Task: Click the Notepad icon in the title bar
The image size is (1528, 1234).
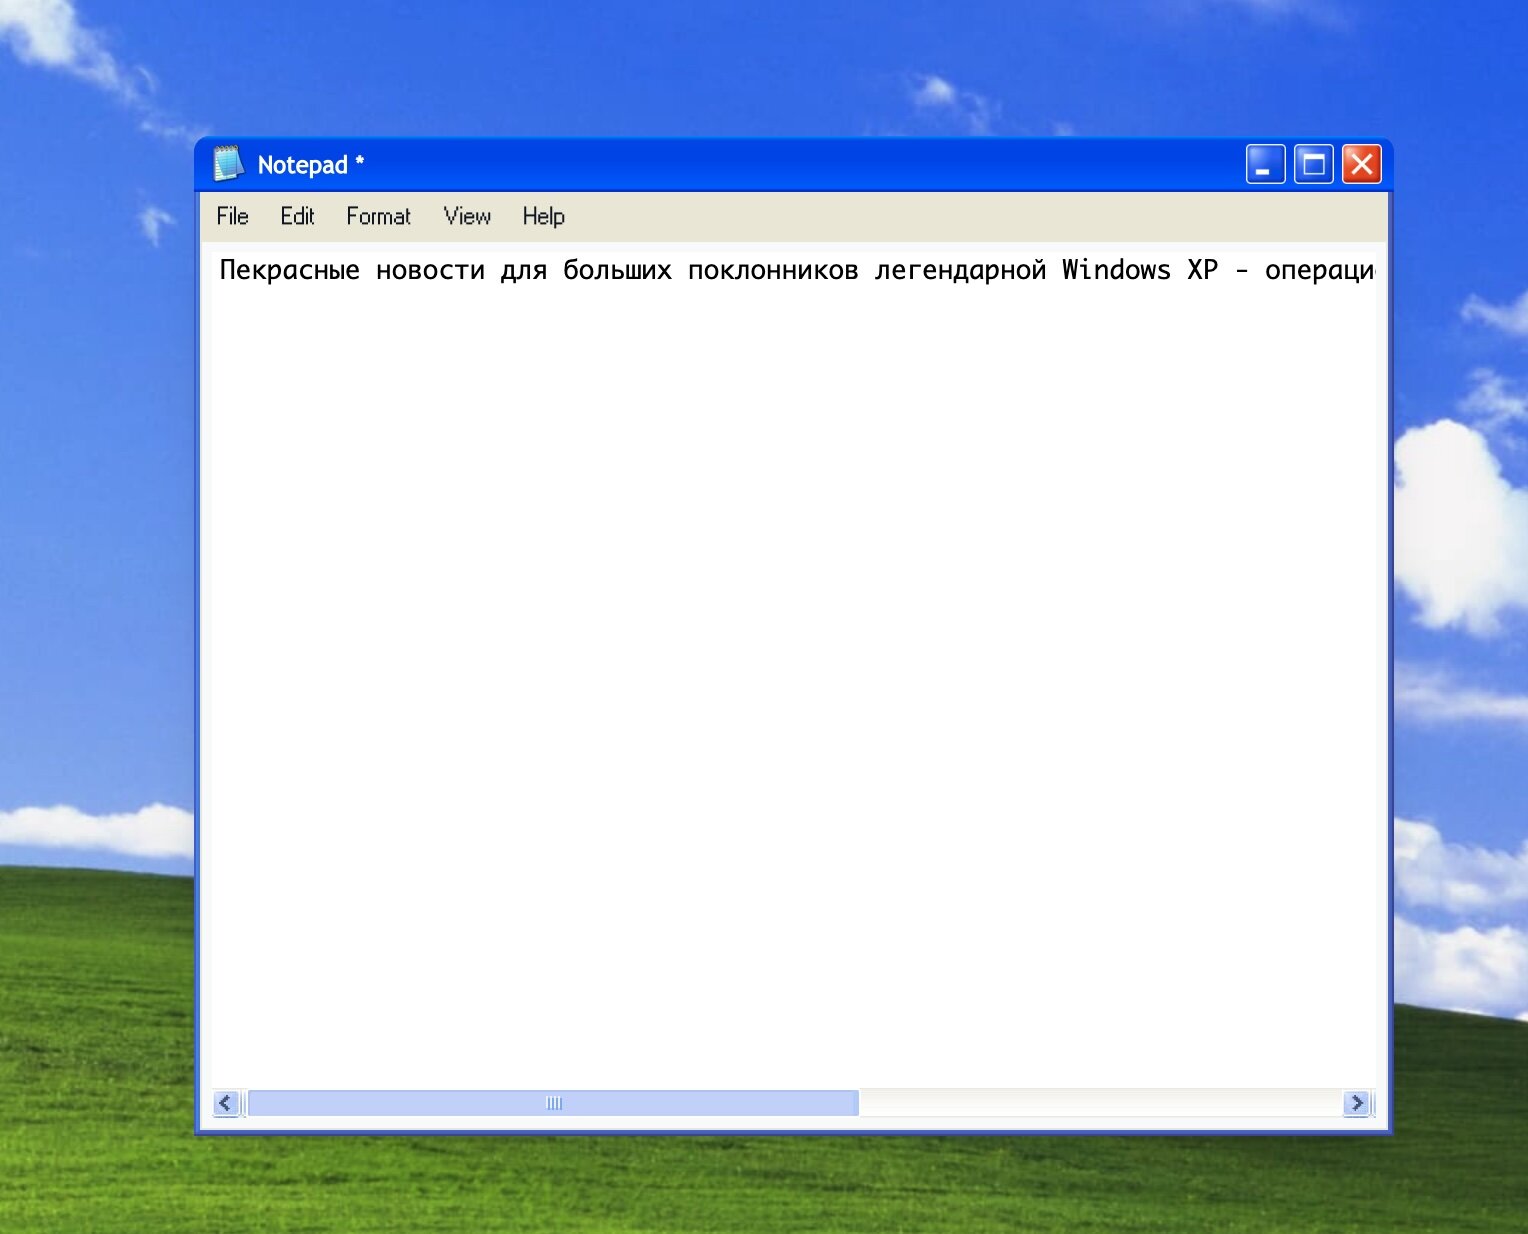Action: click(228, 164)
